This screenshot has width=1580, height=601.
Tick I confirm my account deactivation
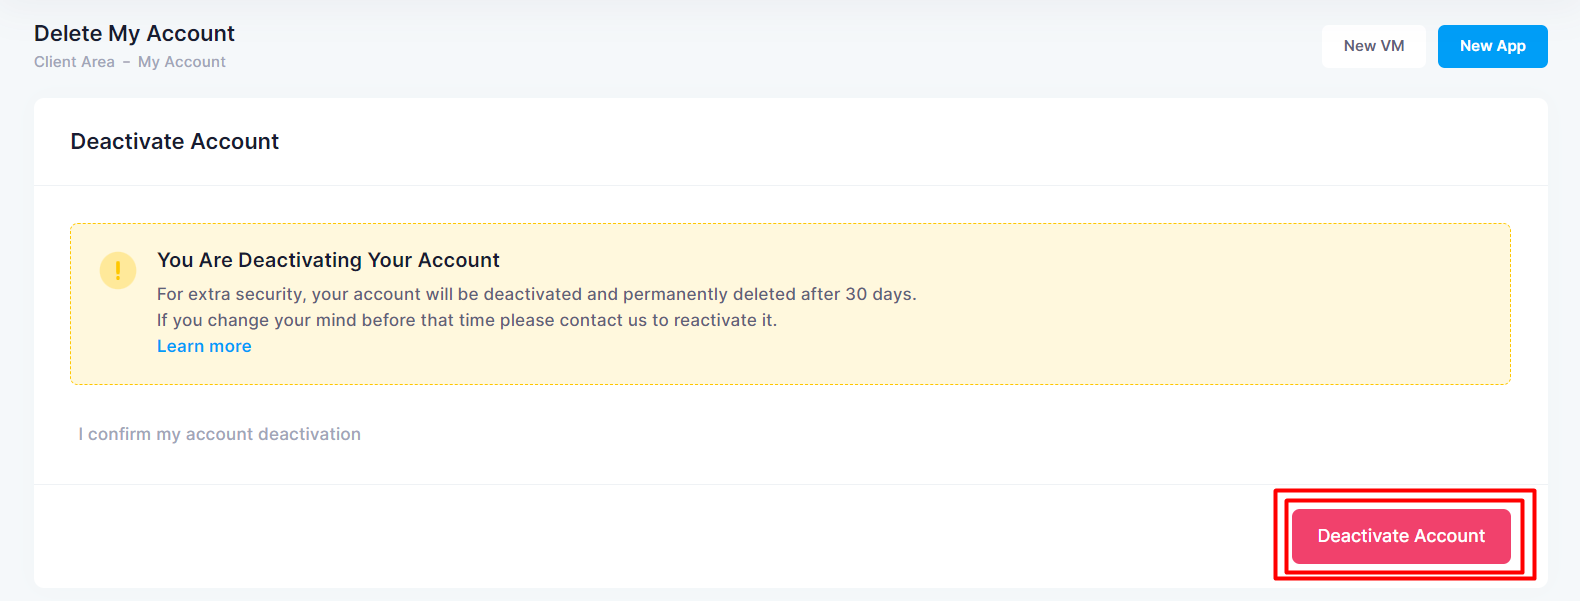[x=219, y=434]
